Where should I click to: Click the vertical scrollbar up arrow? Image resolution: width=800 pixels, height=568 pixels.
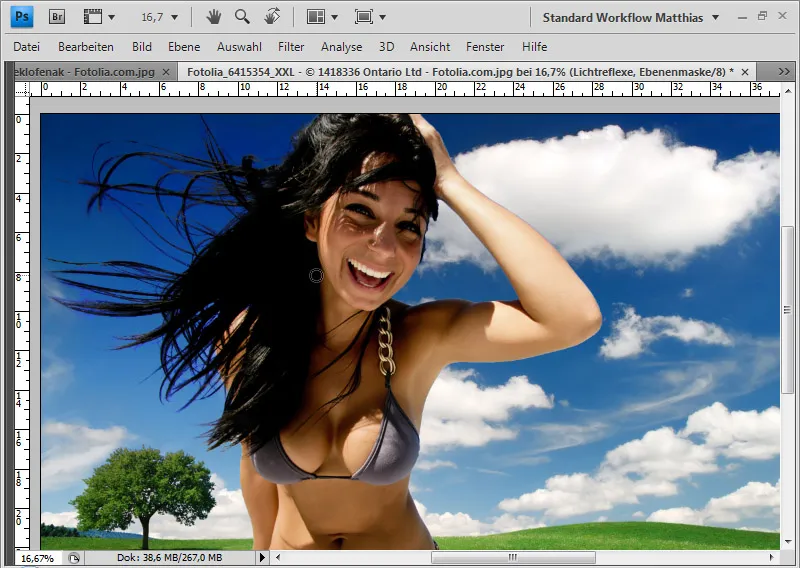pos(788,91)
